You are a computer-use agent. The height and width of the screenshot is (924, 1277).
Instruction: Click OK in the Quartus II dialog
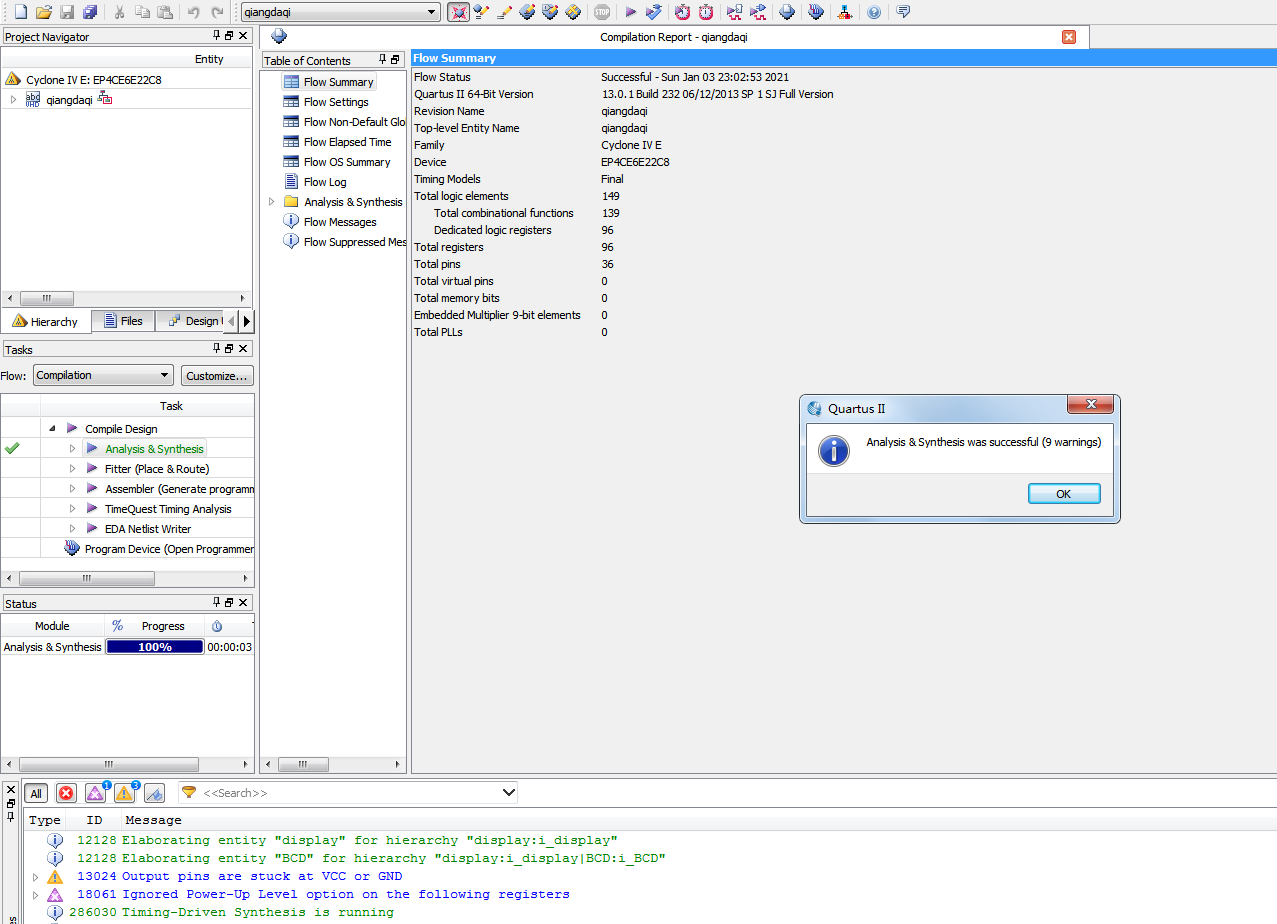pos(1063,494)
